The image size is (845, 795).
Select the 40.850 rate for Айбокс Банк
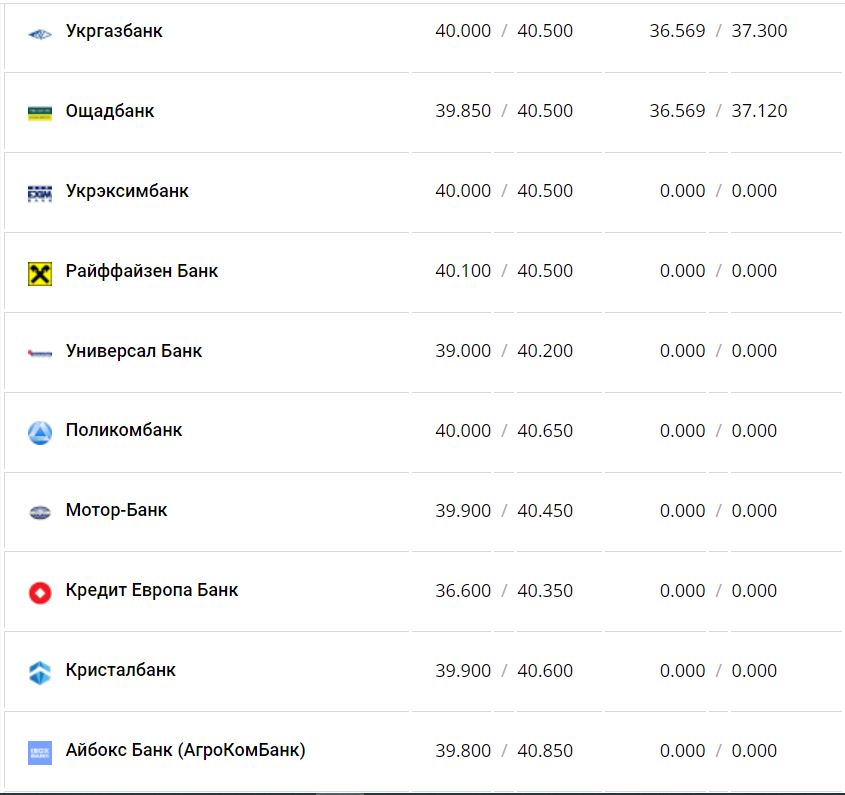coord(545,751)
